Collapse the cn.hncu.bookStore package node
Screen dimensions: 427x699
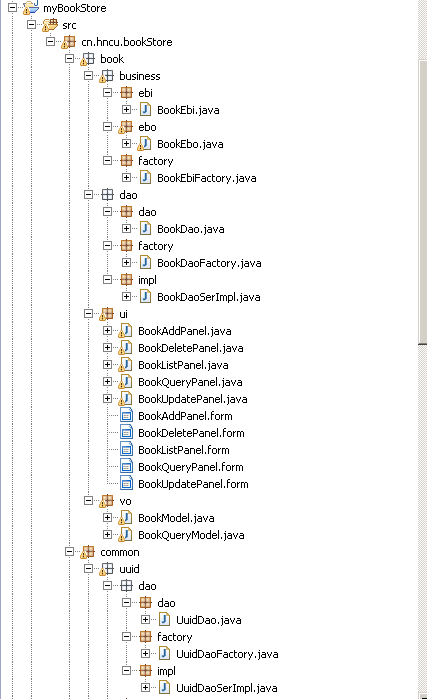pyautogui.click(x=50, y=41)
